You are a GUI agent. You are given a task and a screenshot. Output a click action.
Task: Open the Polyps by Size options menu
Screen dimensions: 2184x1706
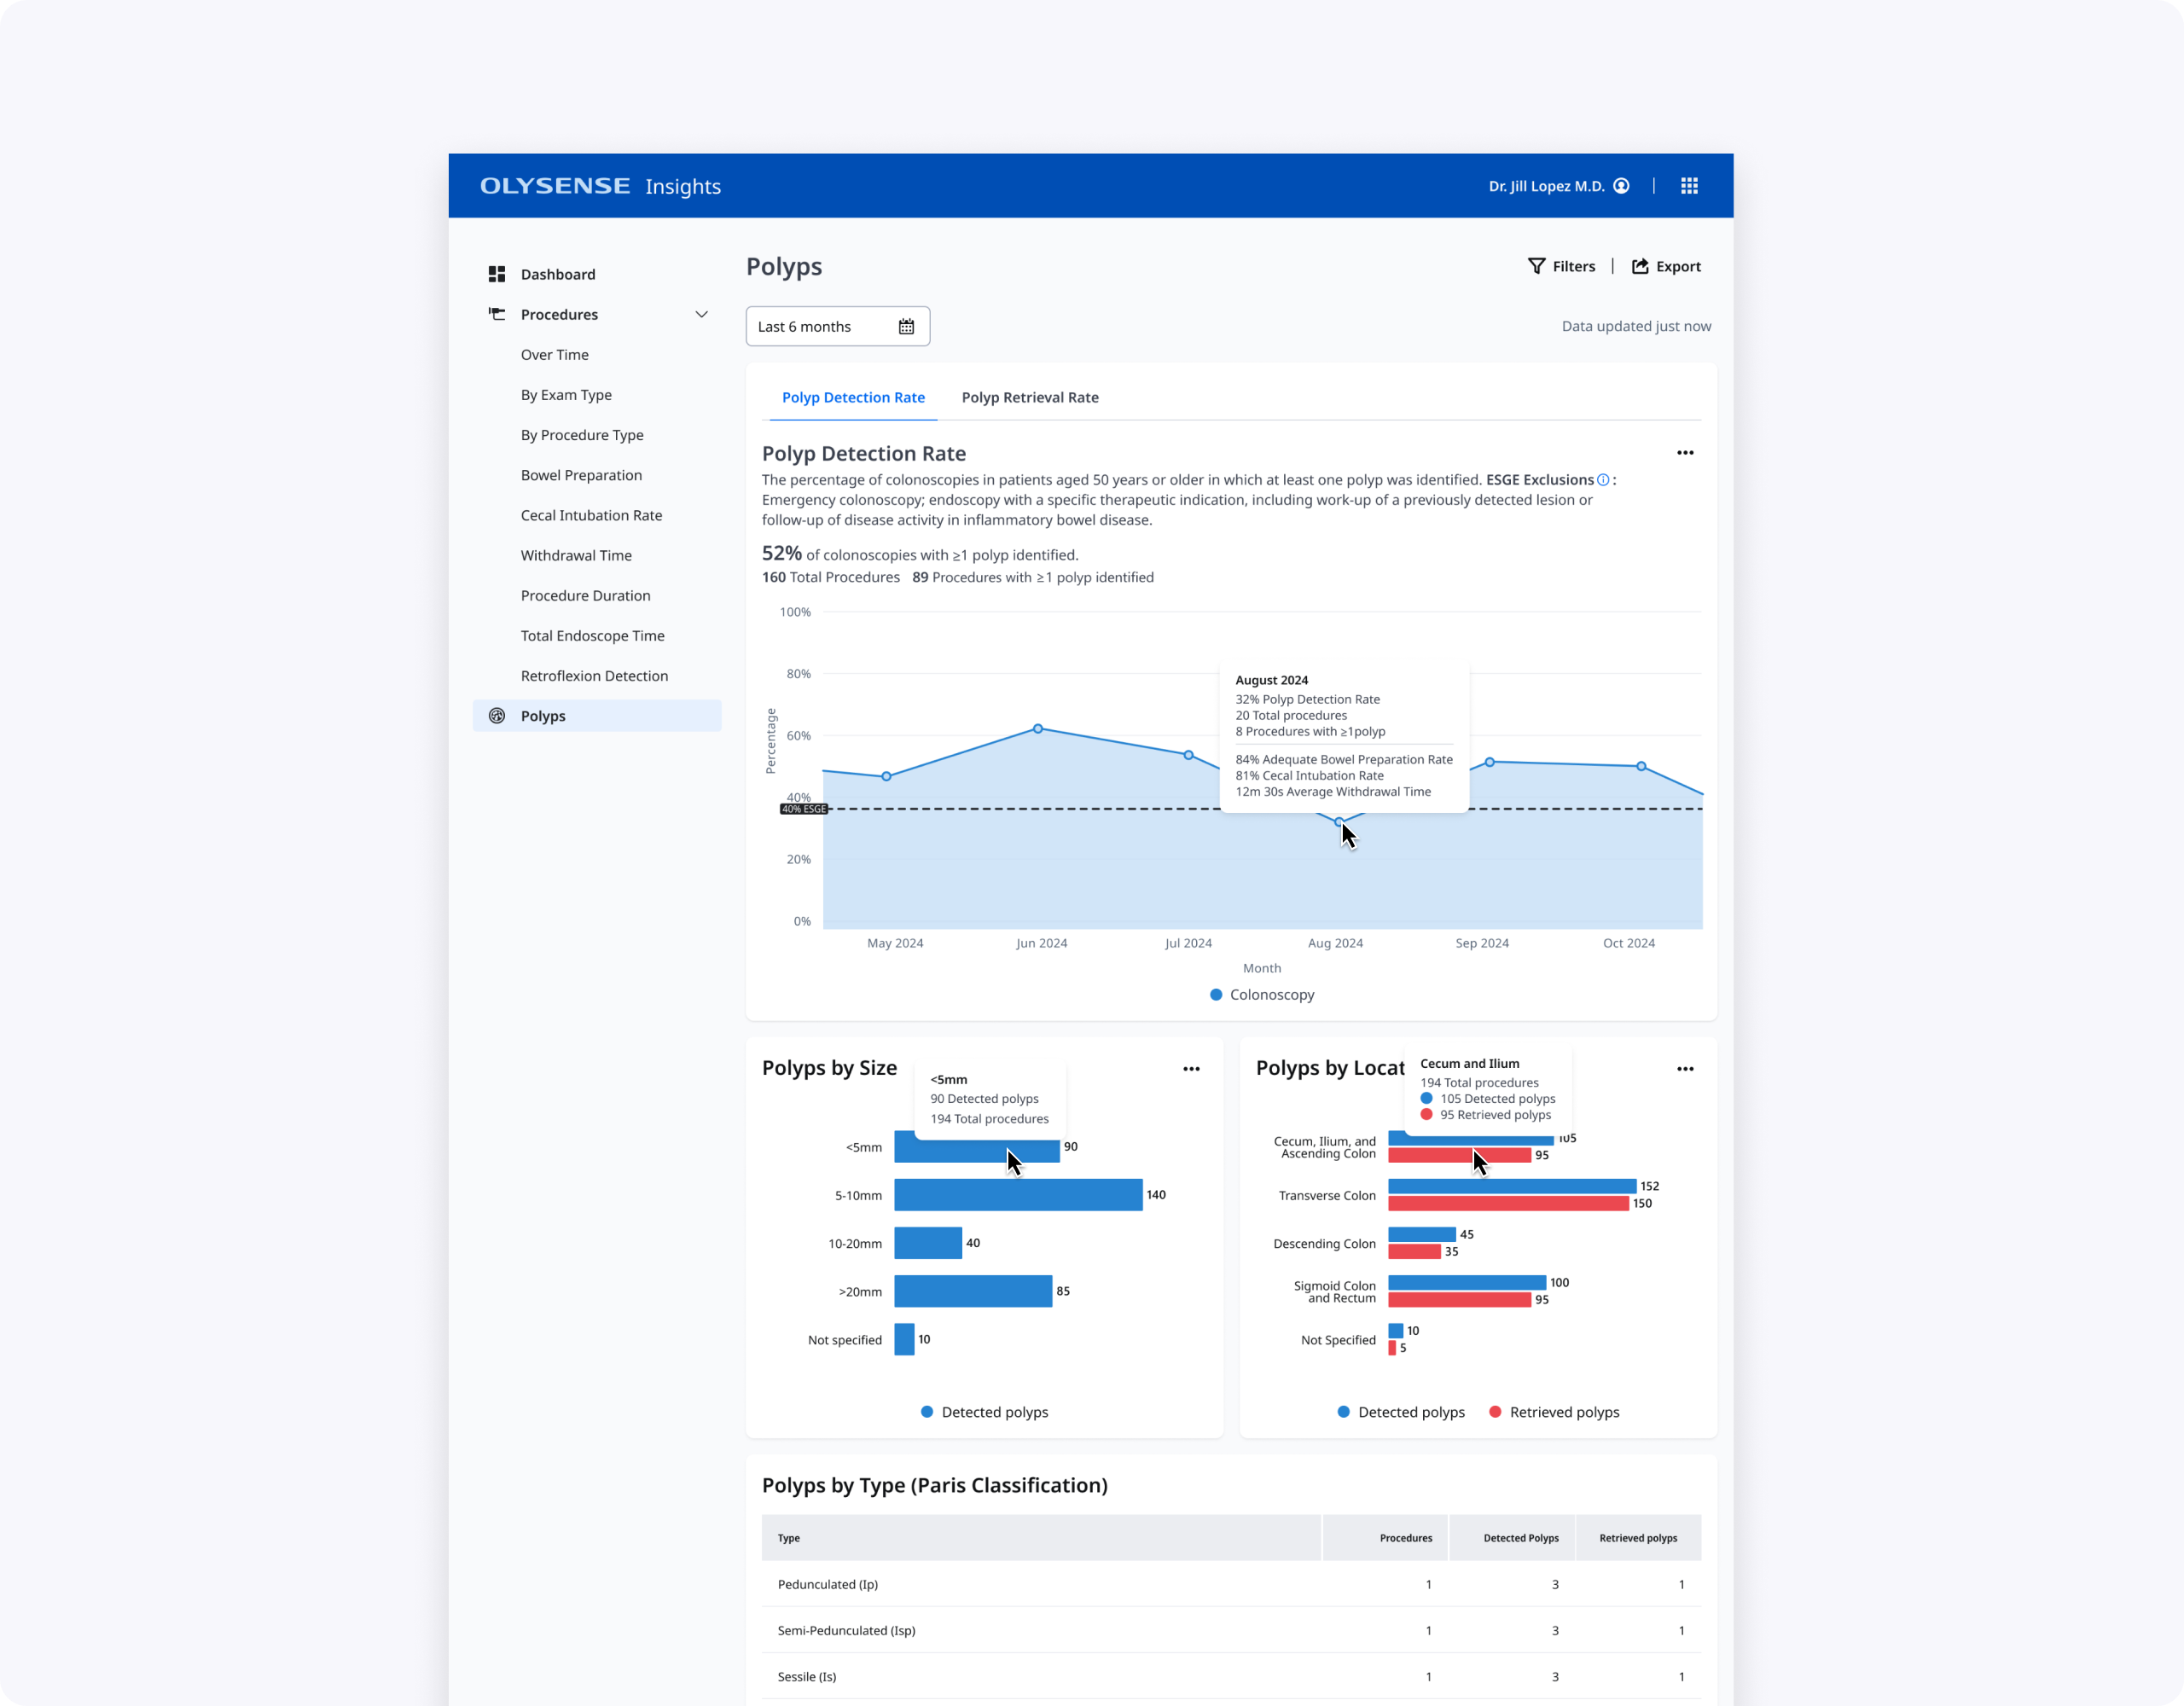click(1191, 1069)
